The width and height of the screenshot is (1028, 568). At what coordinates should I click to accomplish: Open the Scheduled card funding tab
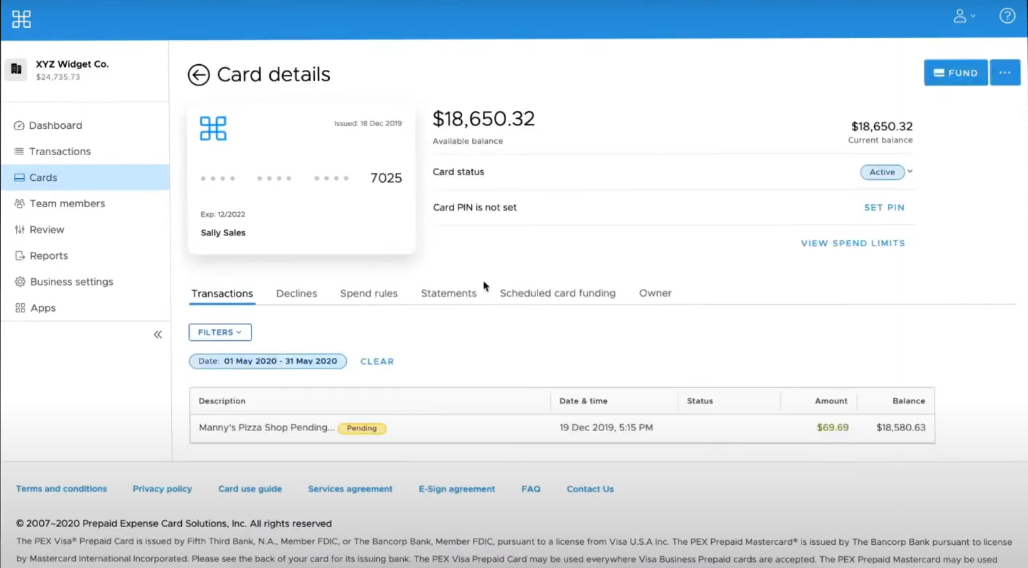coord(557,294)
